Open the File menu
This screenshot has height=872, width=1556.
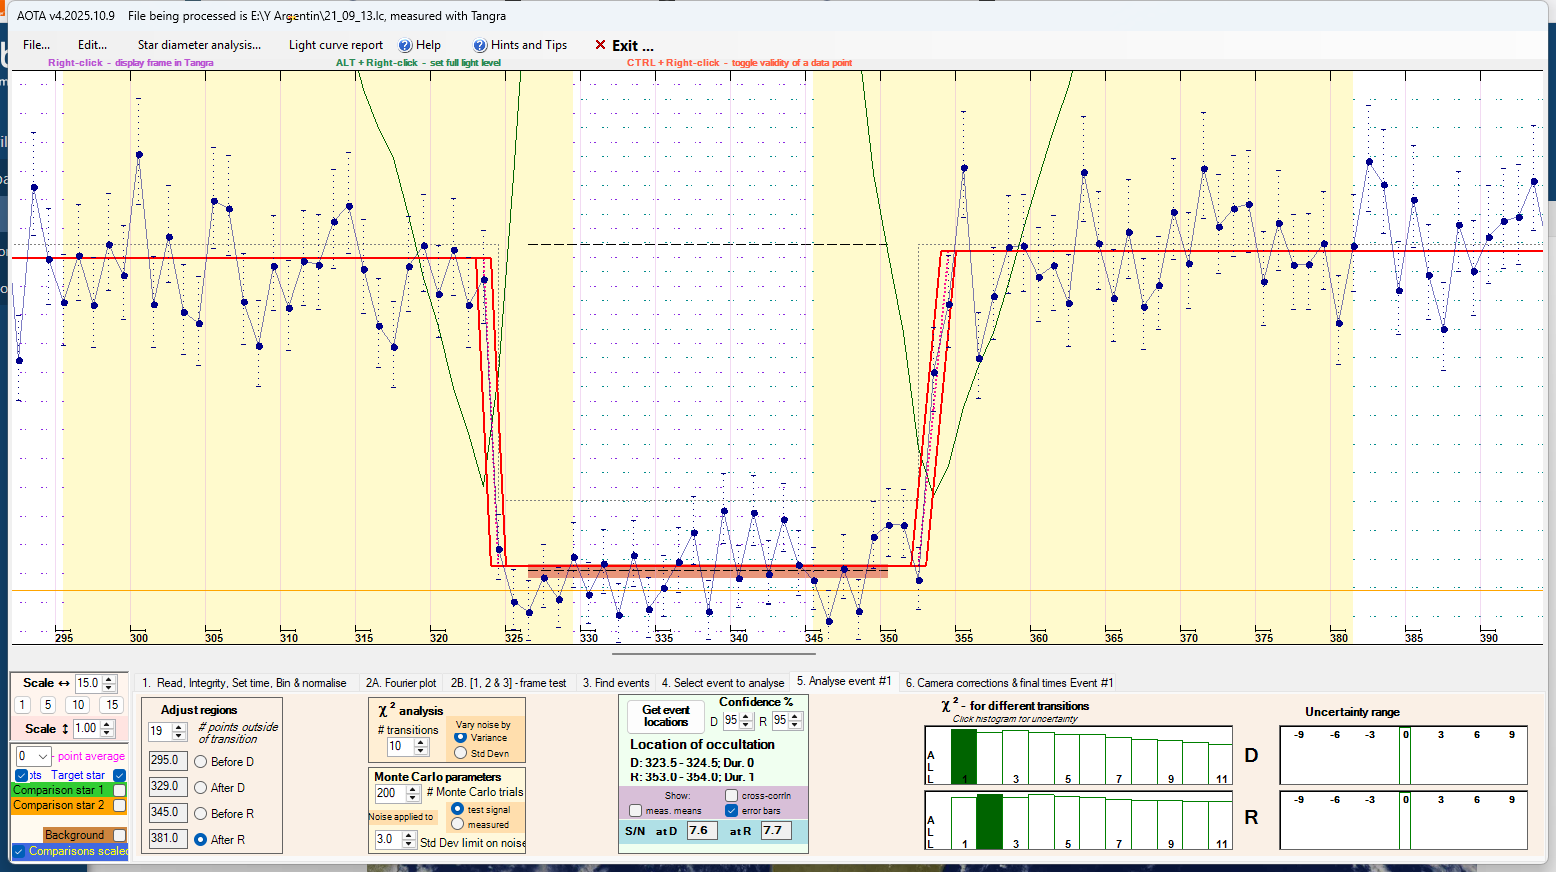36,45
